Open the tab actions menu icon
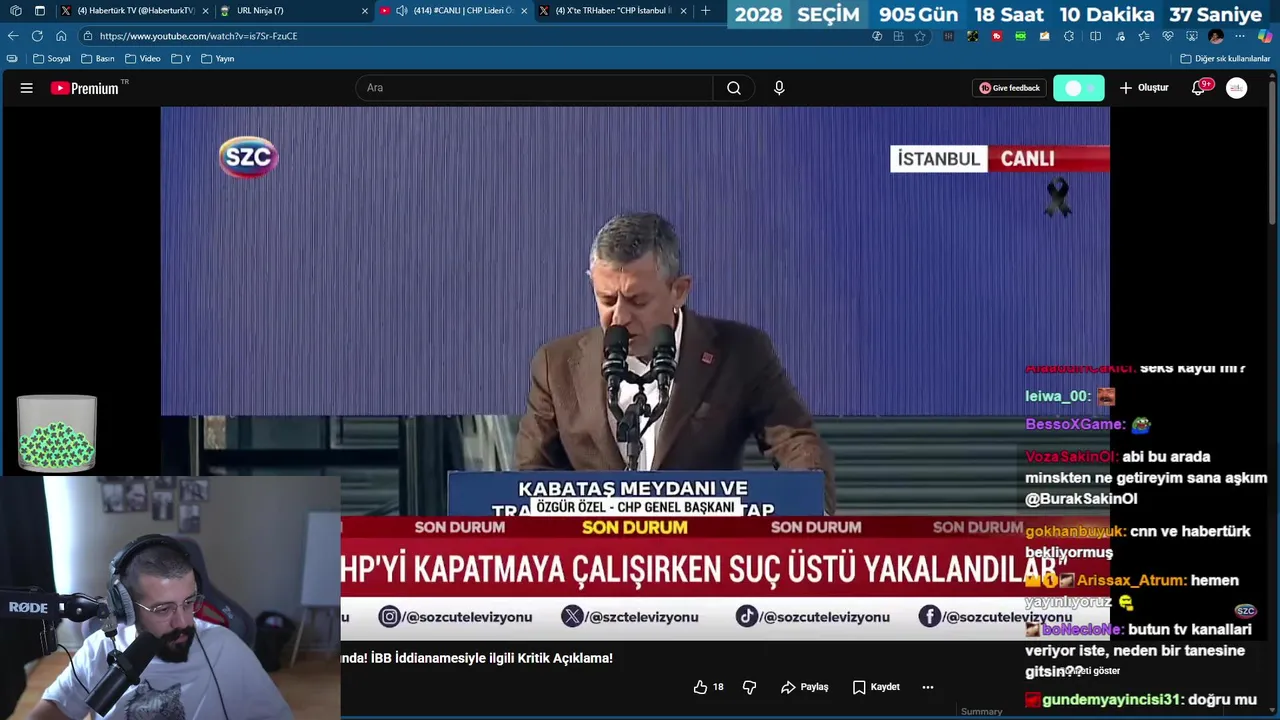 pyautogui.click(x=40, y=11)
